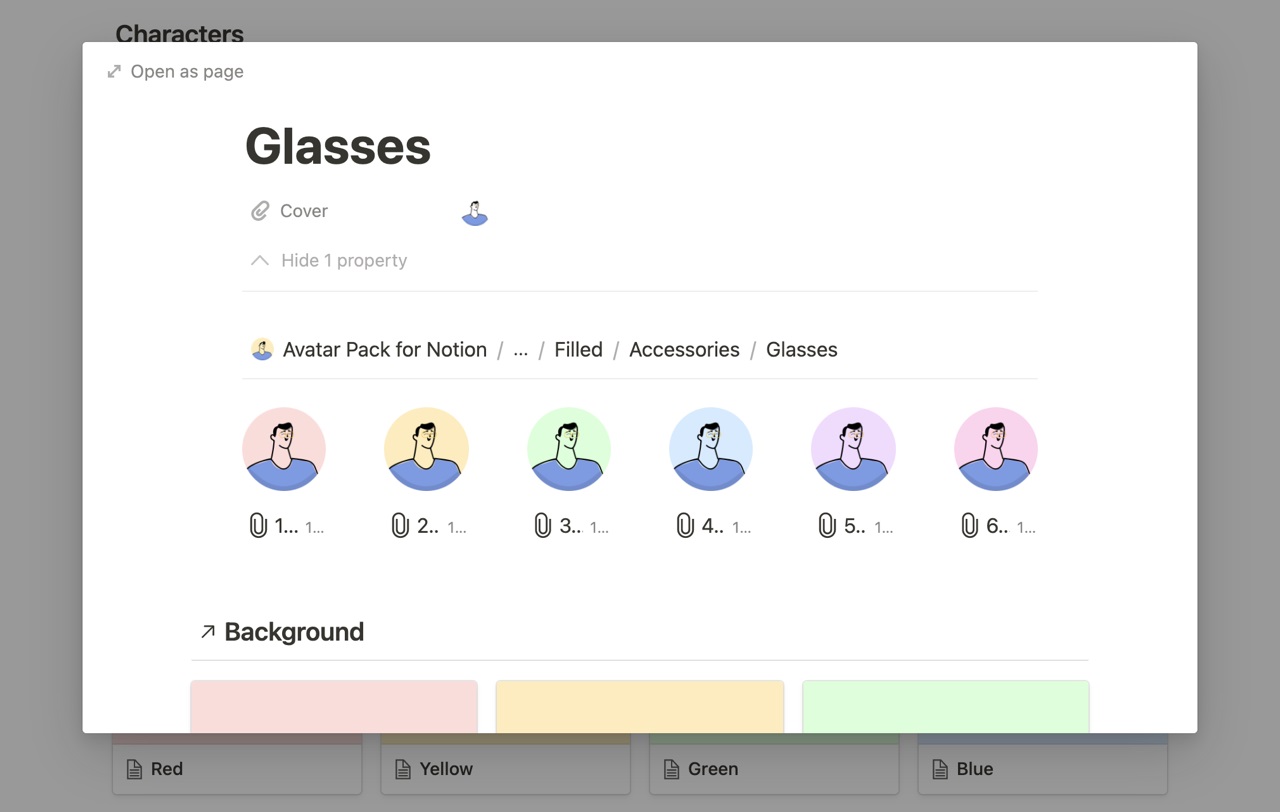This screenshot has width=1280, height=812.
Task: Expand the breadcrumb ellipsis
Action: point(520,349)
